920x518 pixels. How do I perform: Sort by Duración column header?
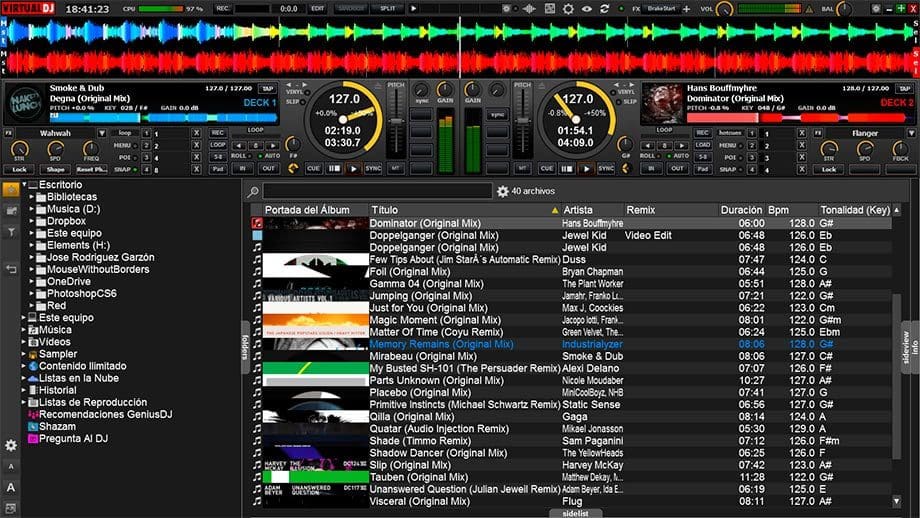(x=742, y=210)
